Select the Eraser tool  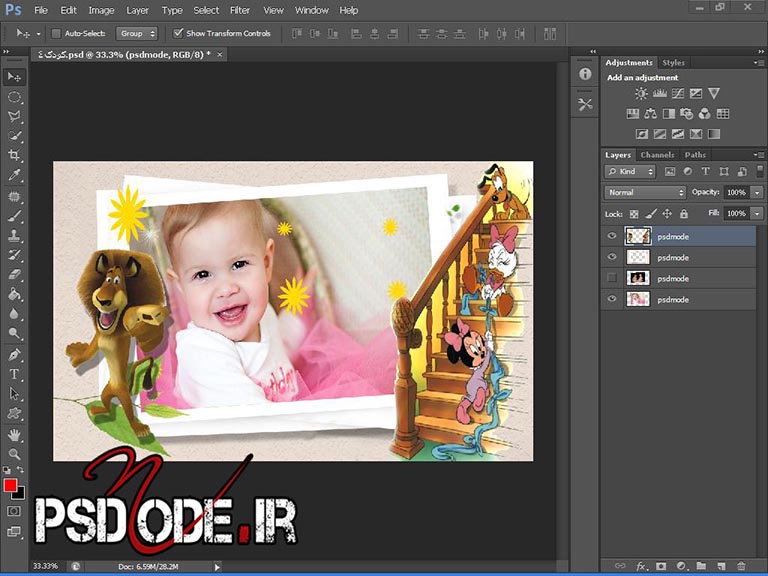click(x=14, y=274)
